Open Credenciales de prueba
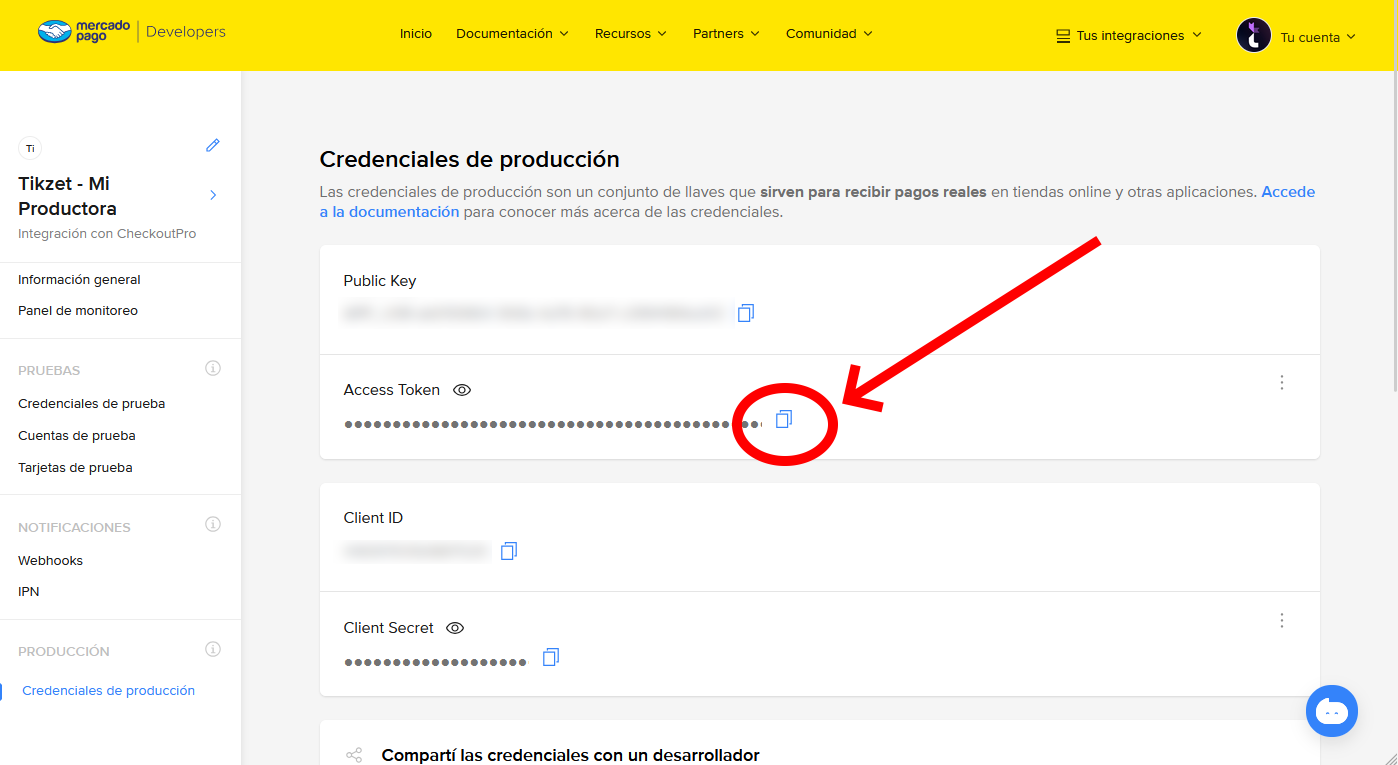The height and width of the screenshot is (765, 1398). tap(91, 404)
